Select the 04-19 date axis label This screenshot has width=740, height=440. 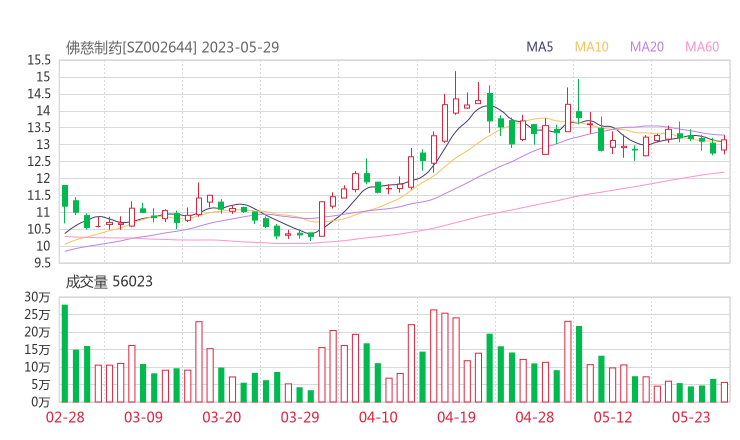(x=456, y=417)
